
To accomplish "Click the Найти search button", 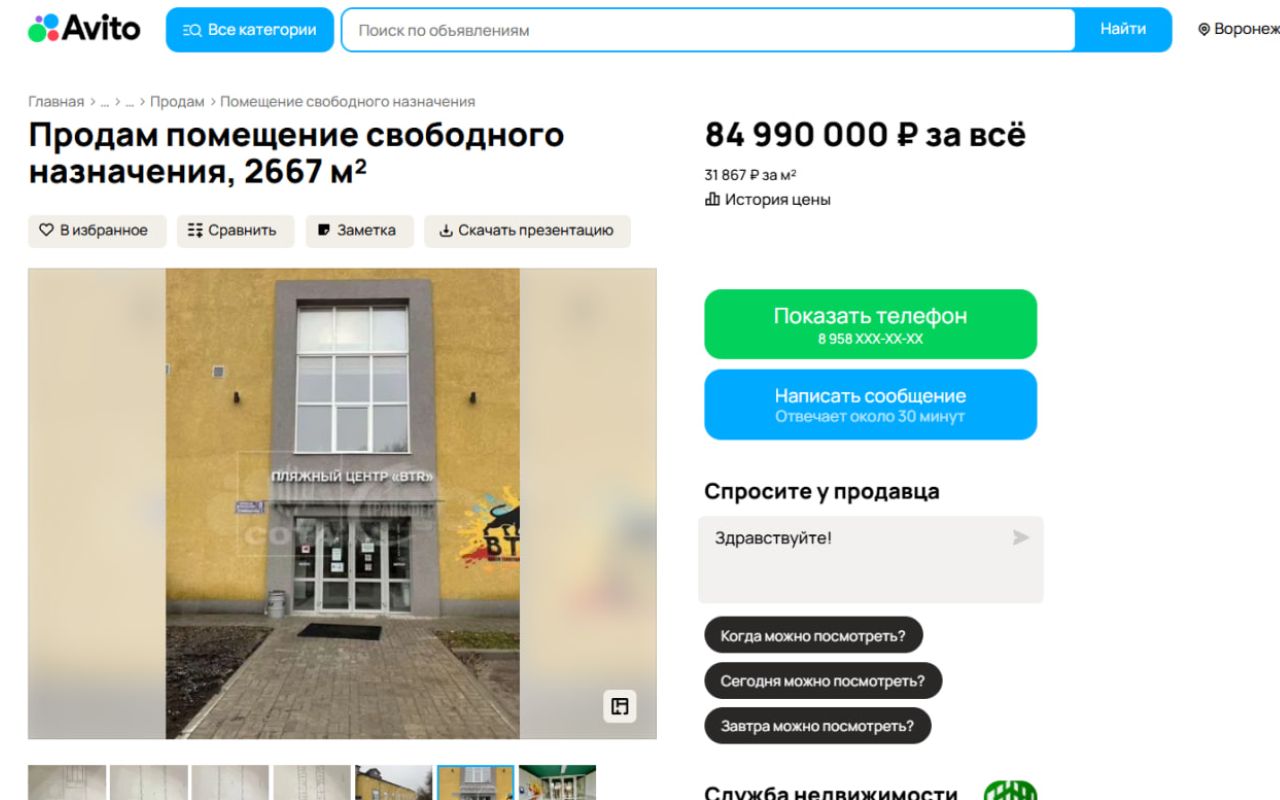I will pos(1123,29).
